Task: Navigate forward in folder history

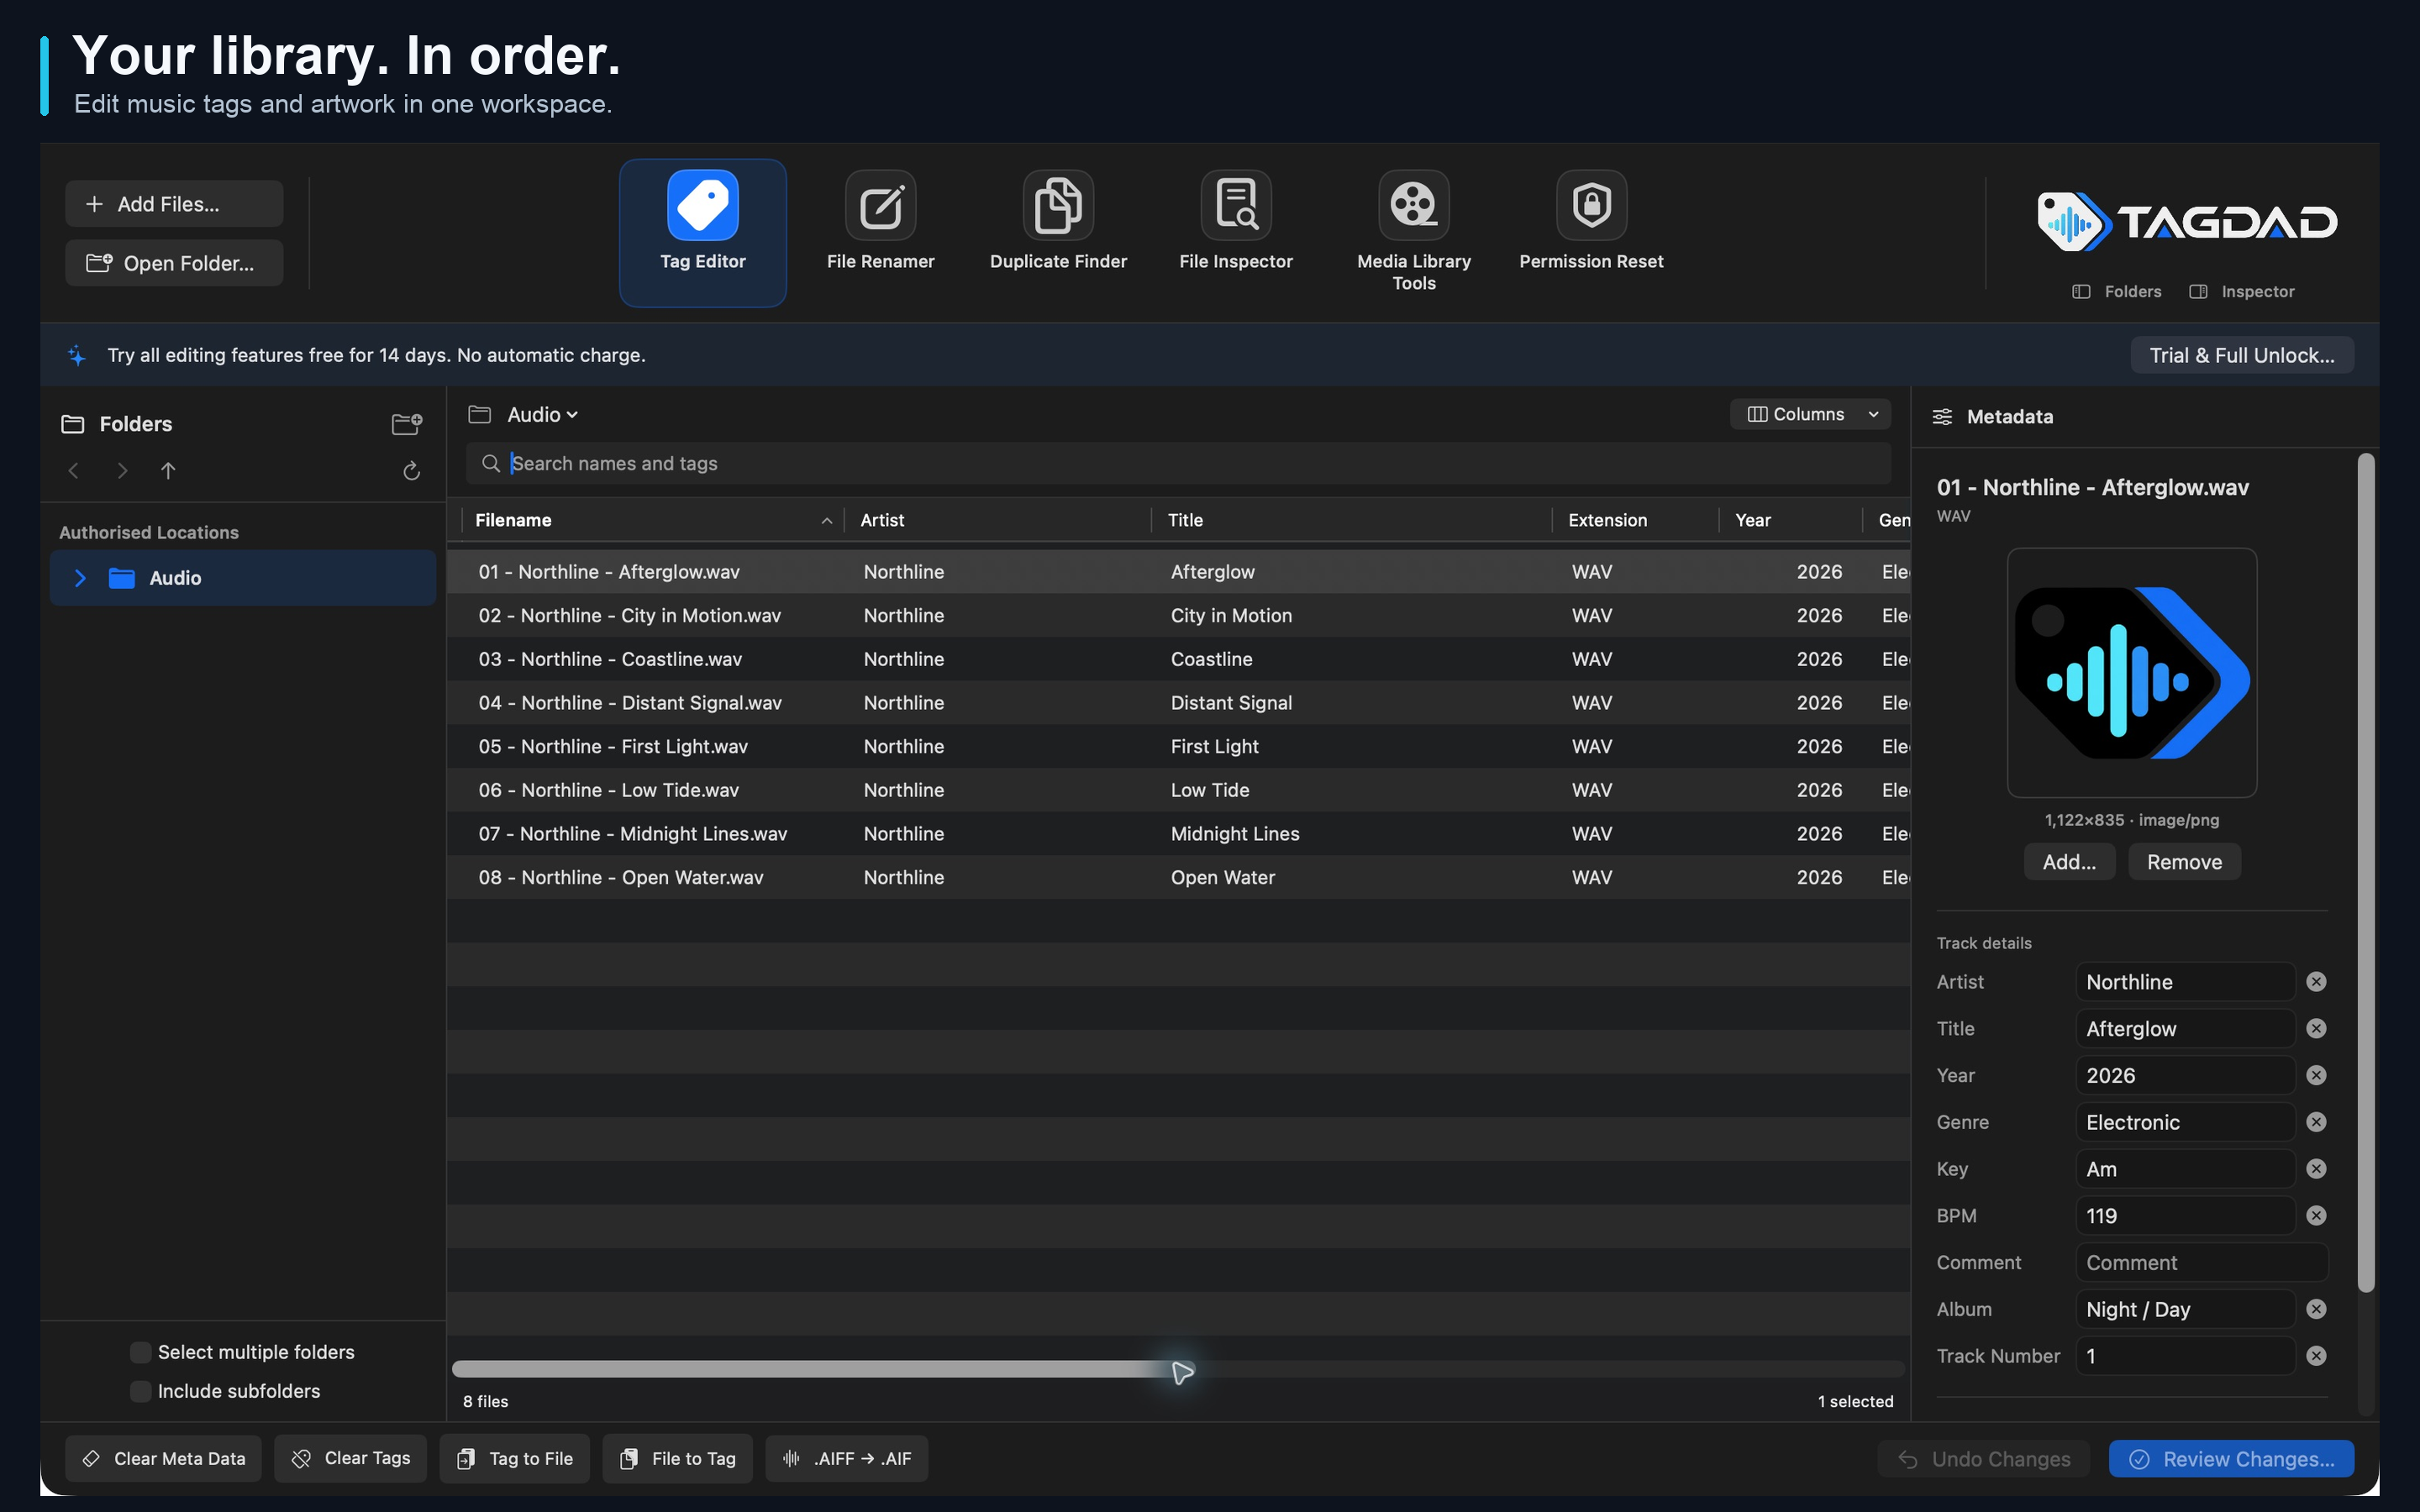Action: 122,470
